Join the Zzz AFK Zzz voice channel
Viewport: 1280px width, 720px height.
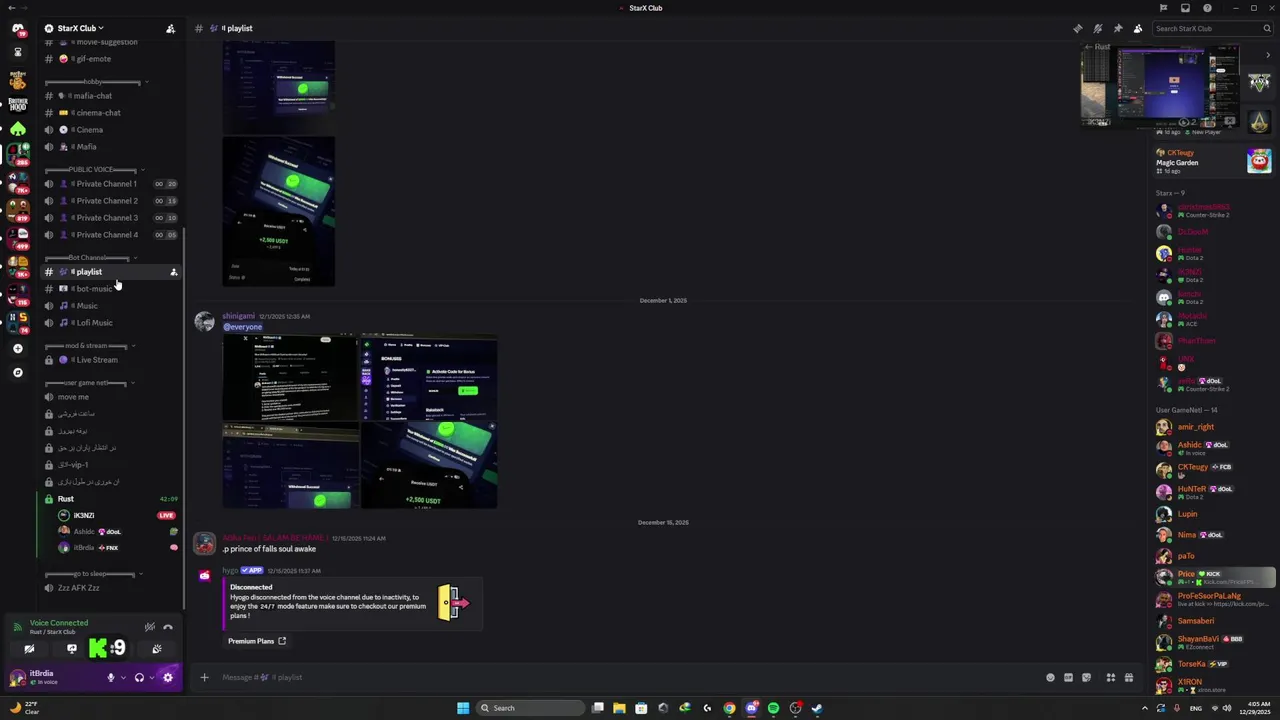tap(110, 588)
